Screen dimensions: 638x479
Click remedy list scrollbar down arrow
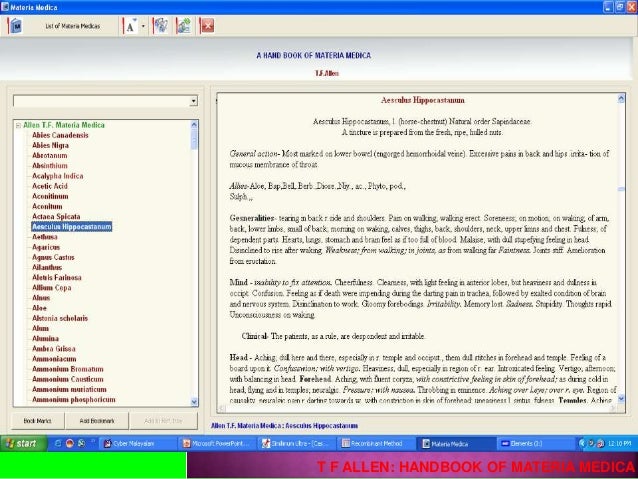point(194,402)
